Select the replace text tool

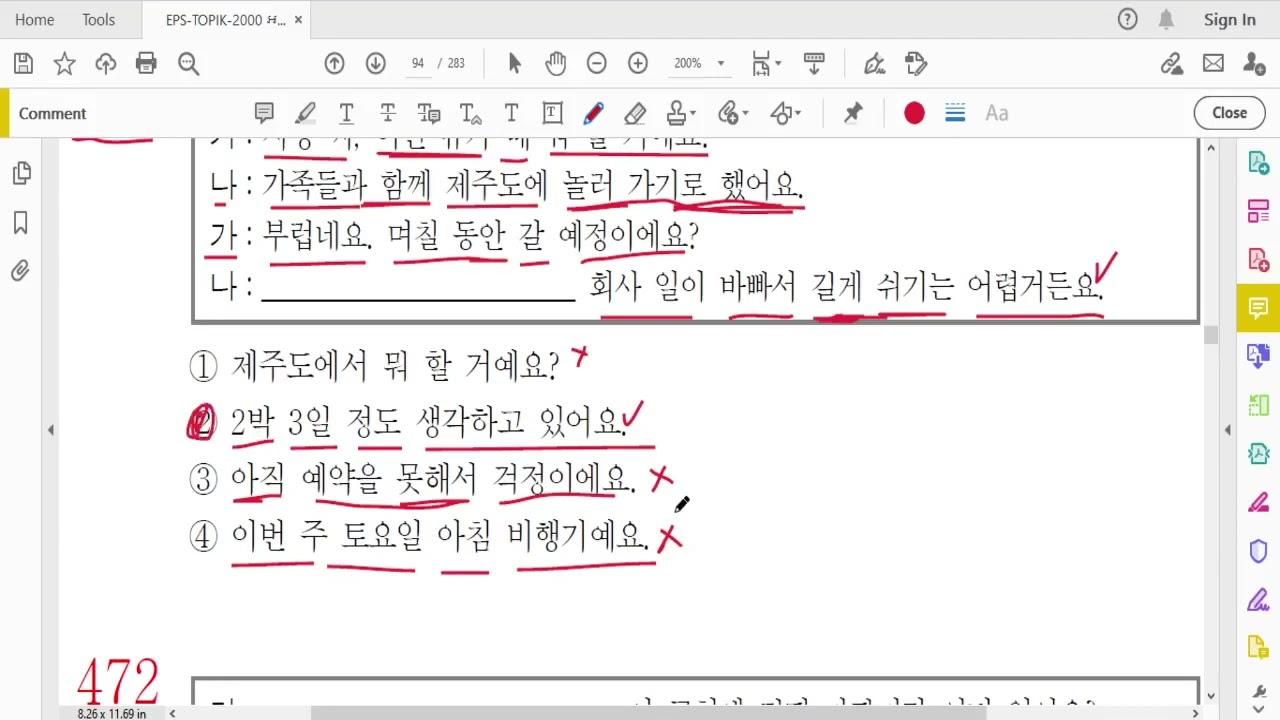429,113
